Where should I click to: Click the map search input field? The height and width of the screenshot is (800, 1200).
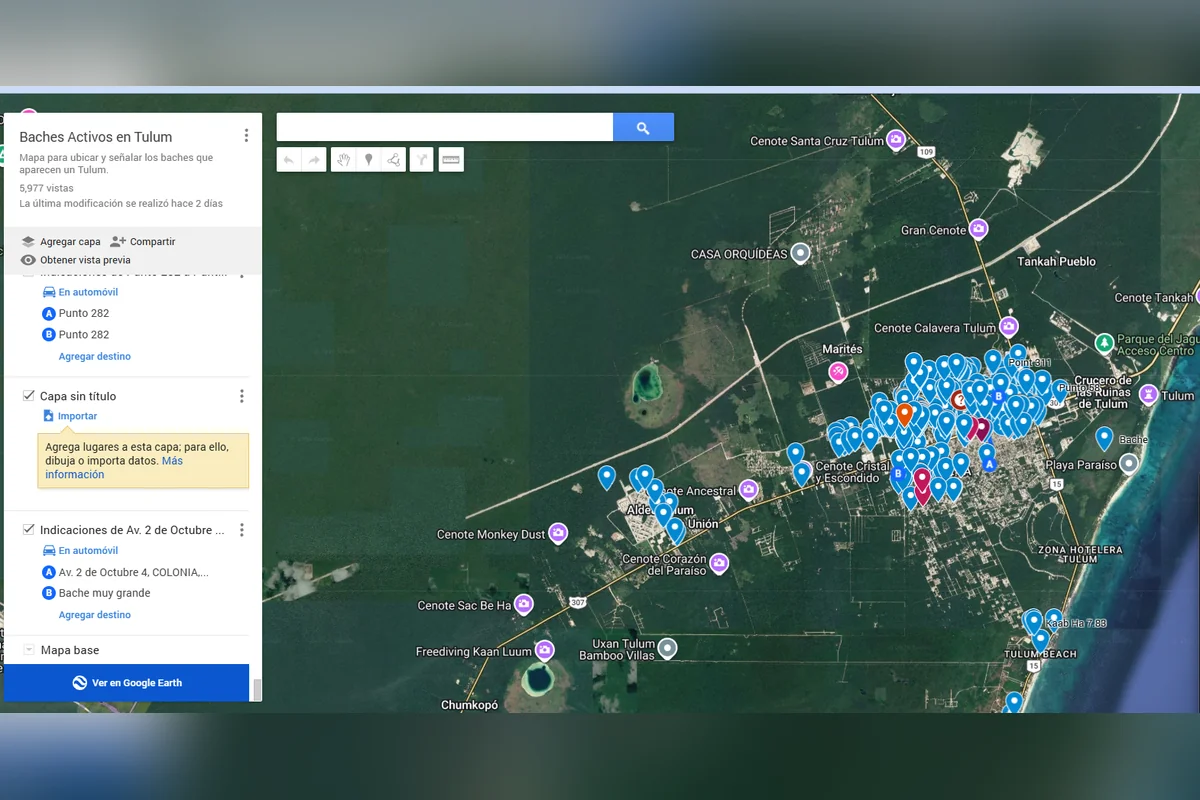tap(445, 127)
